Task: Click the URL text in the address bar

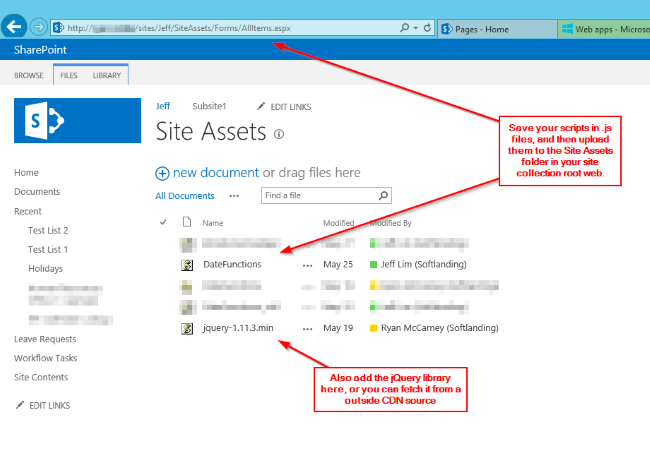Action: [179, 28]
